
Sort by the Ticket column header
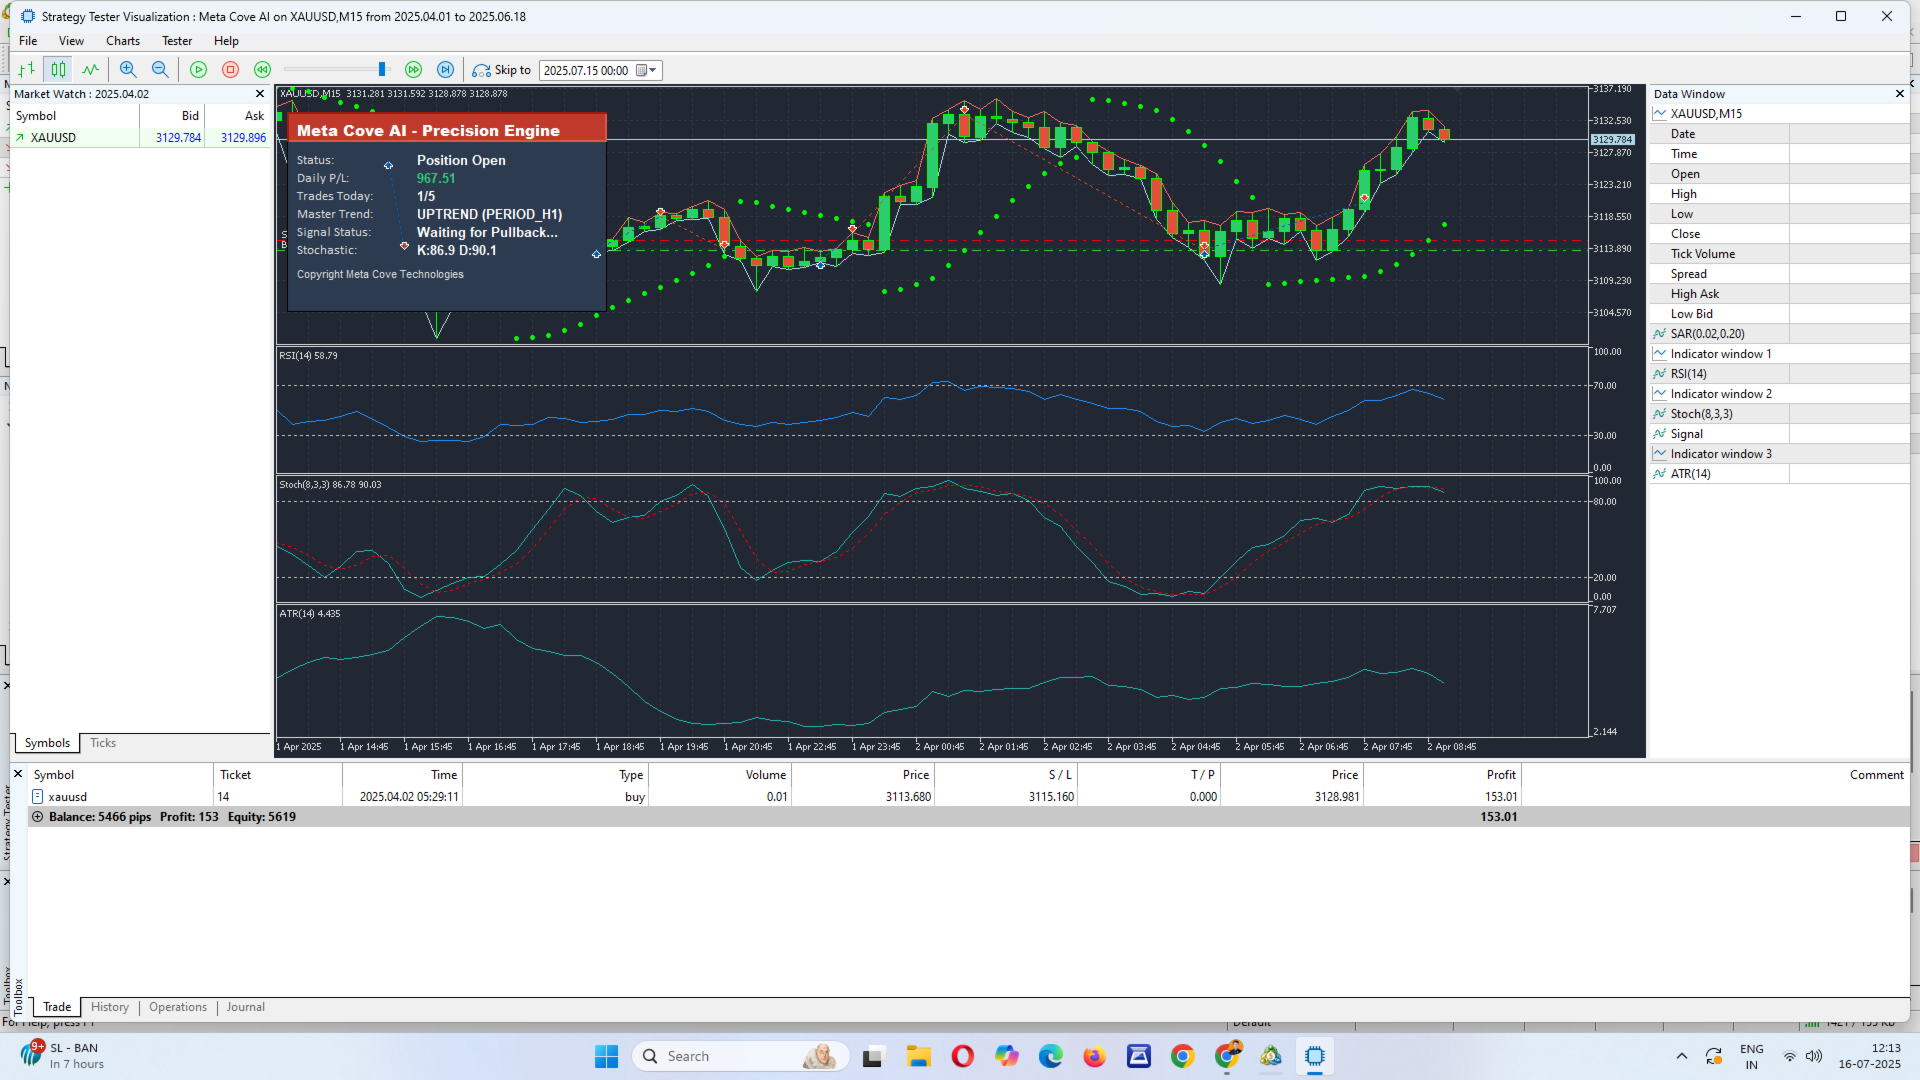click(x=278, y=775)
